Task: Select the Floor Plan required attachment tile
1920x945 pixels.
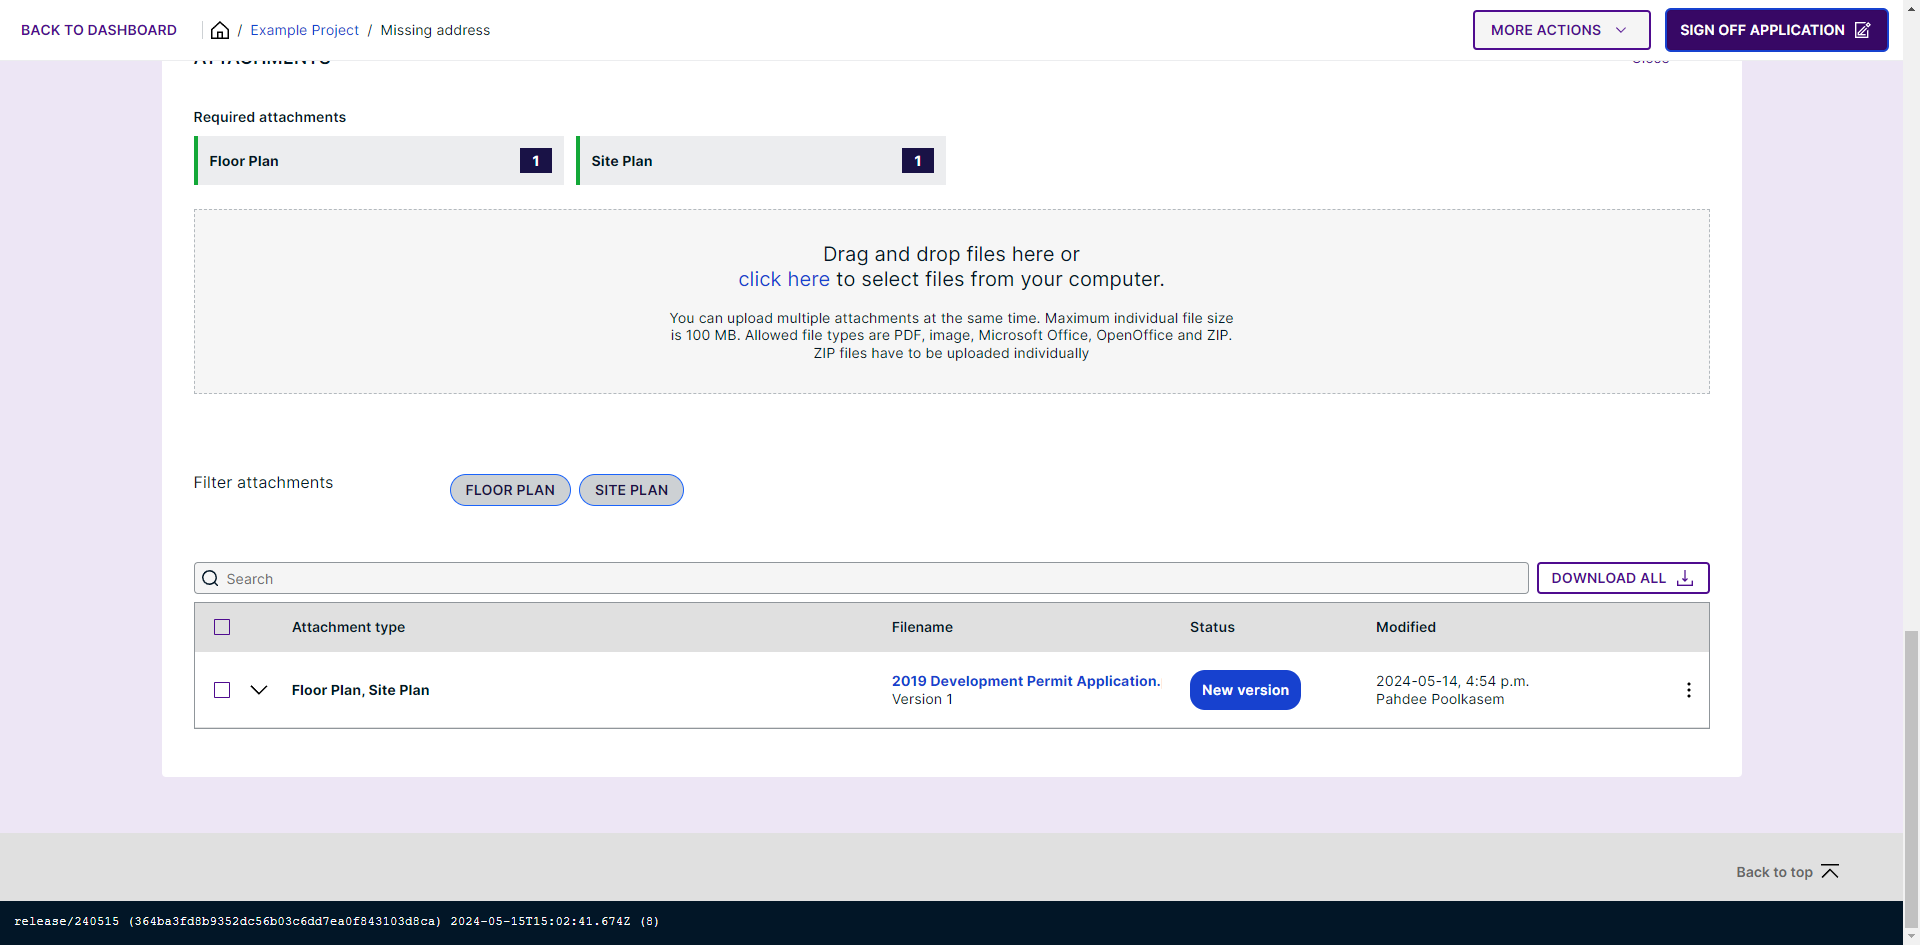Action: pos(379,161)
